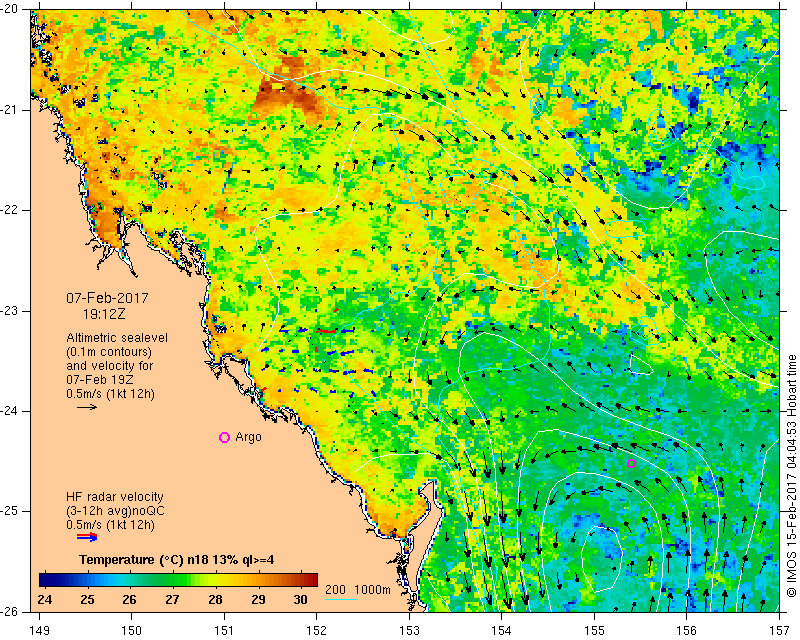Click longitude axis label 151

coord(224,630)
